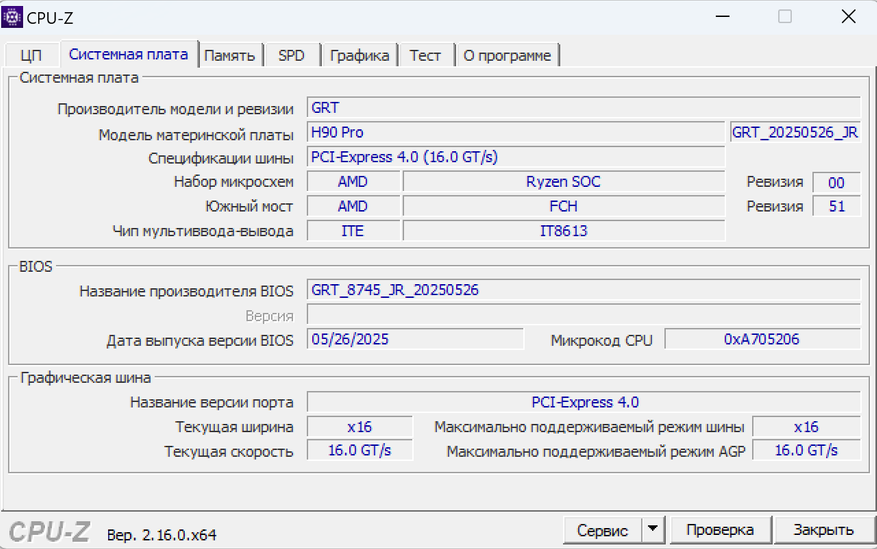877x549 pixels.
Task: Click the Дата выпуска версии BIOS label
Action: click(x=200, y=340)
